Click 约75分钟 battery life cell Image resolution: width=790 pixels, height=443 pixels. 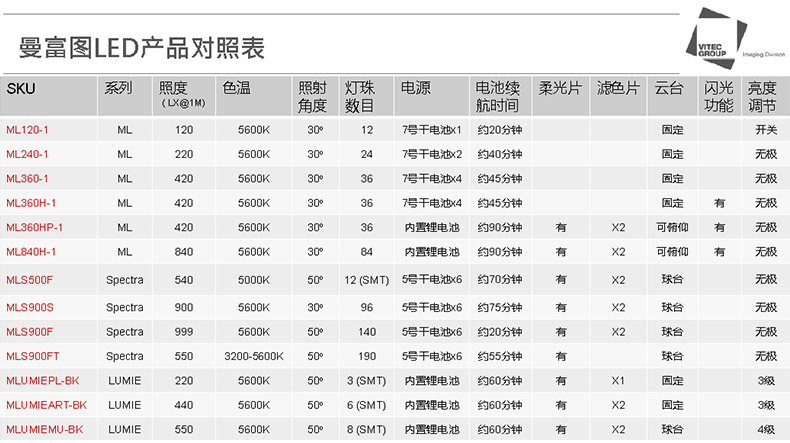pos(500,307)
